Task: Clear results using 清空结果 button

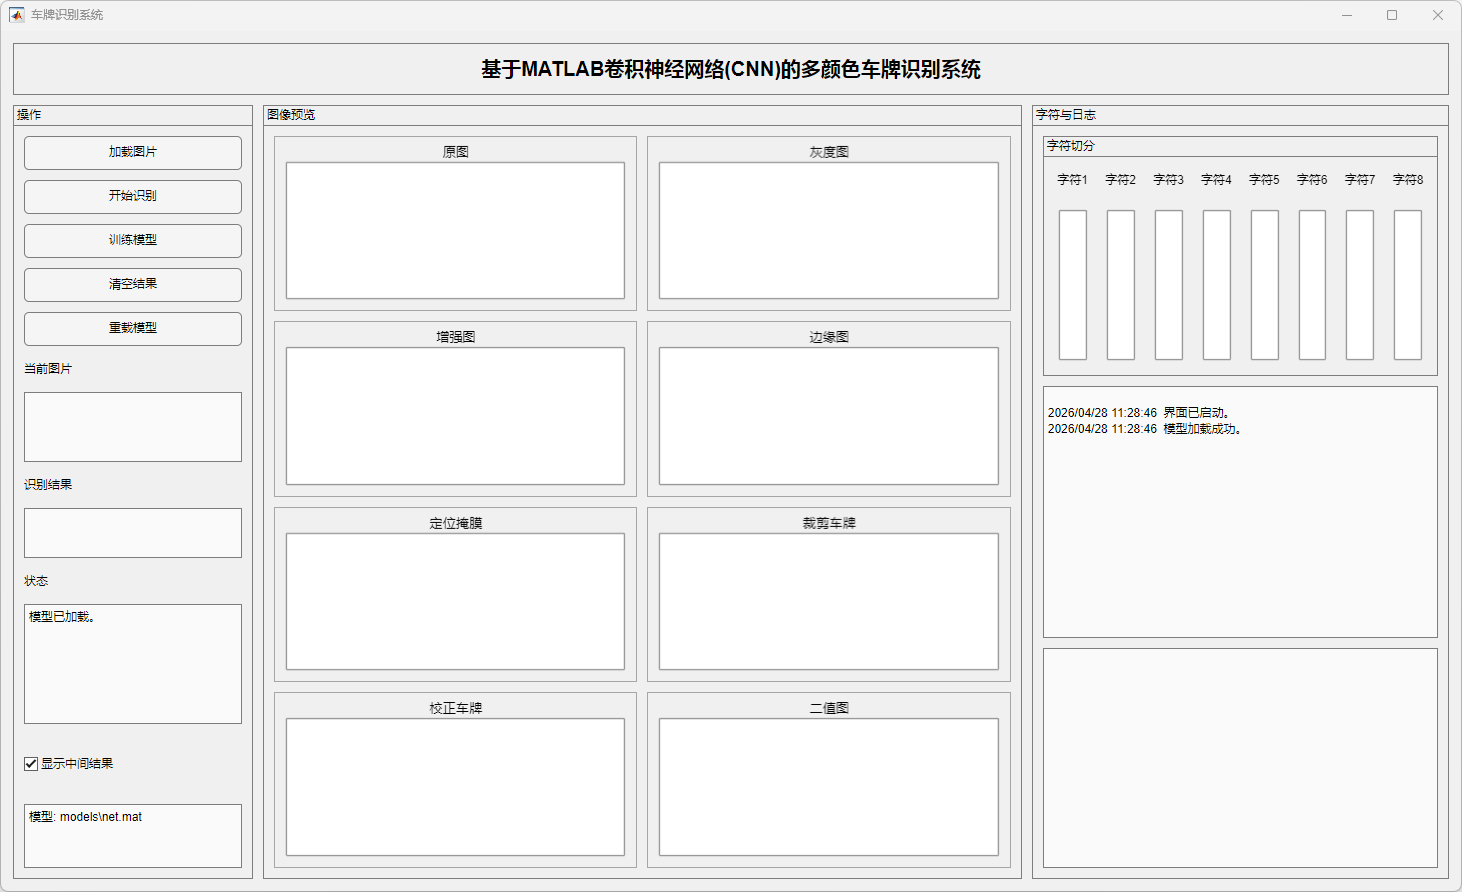Action: pyautogui.click(x=133, y=285)
